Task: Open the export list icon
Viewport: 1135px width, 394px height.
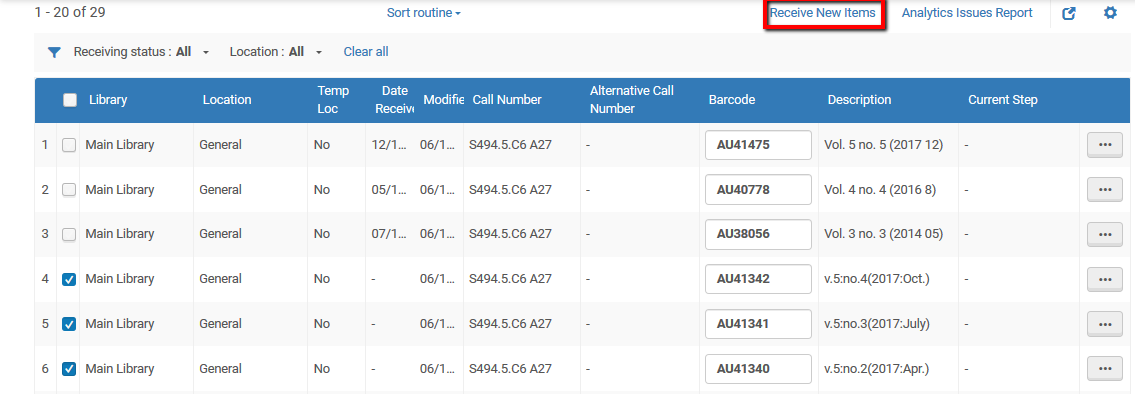Action: (1069, 13)
